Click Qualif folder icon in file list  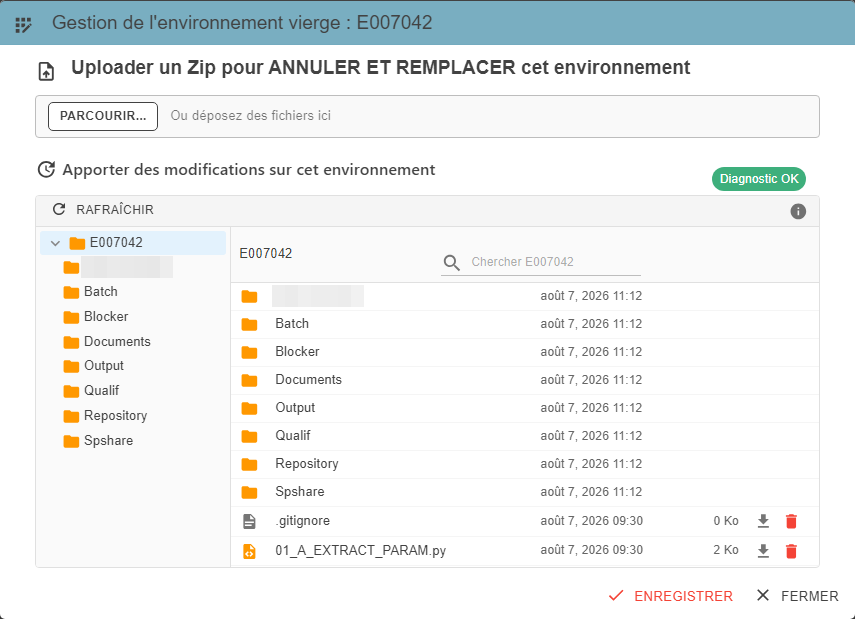coord(249,436)
